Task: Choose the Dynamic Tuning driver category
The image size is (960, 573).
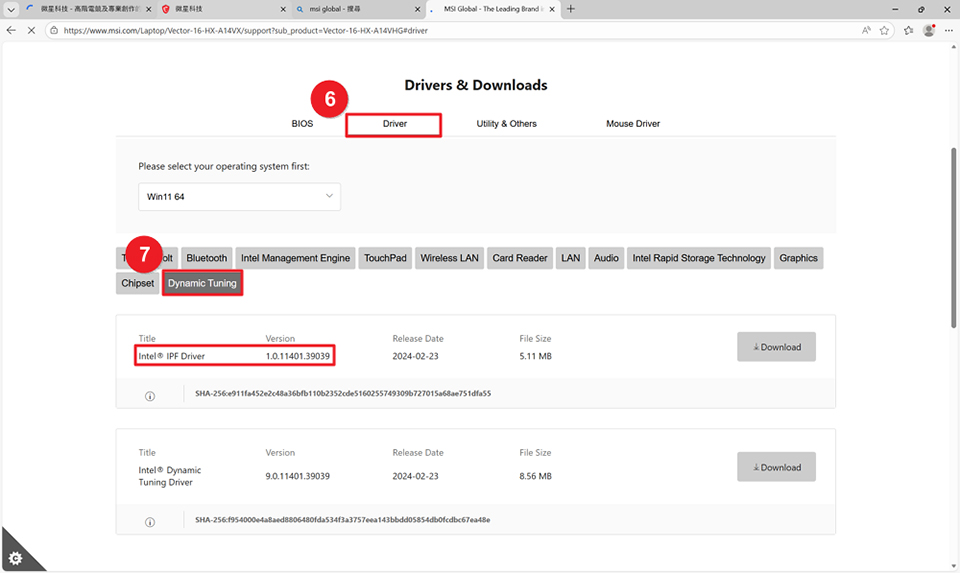Action: (x=202, y=283)
